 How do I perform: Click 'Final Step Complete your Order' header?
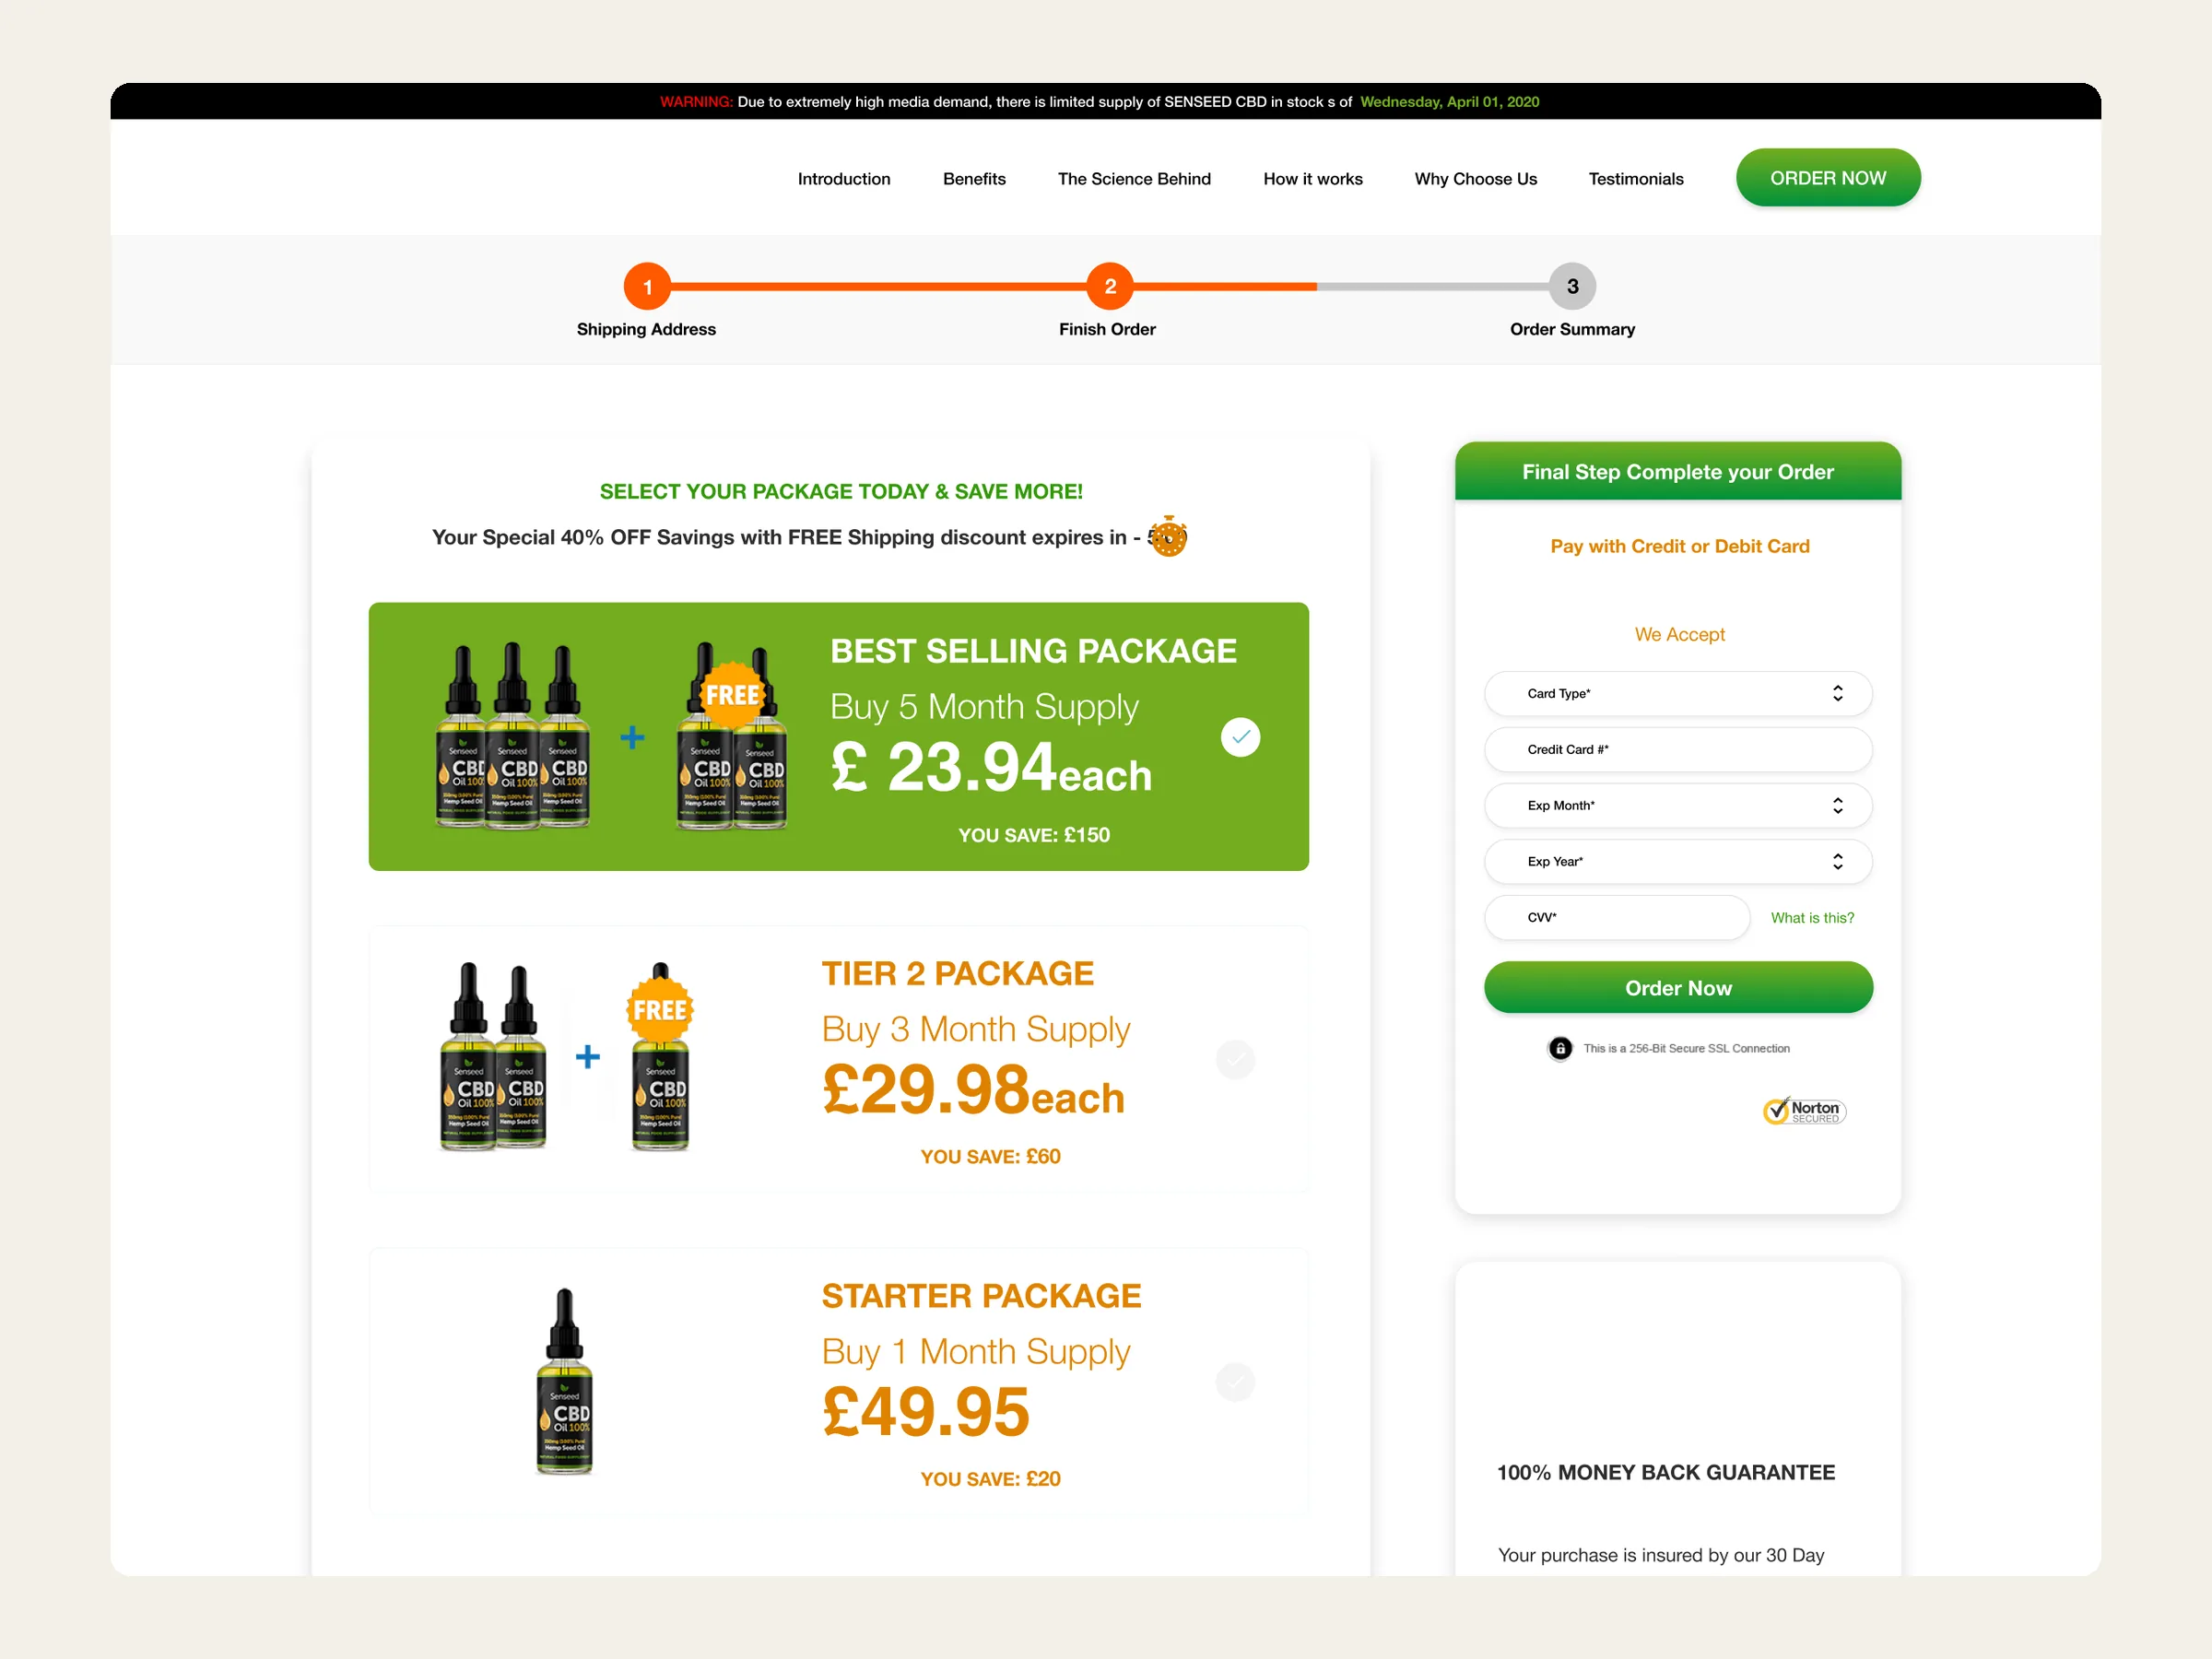click(1678, 472)
